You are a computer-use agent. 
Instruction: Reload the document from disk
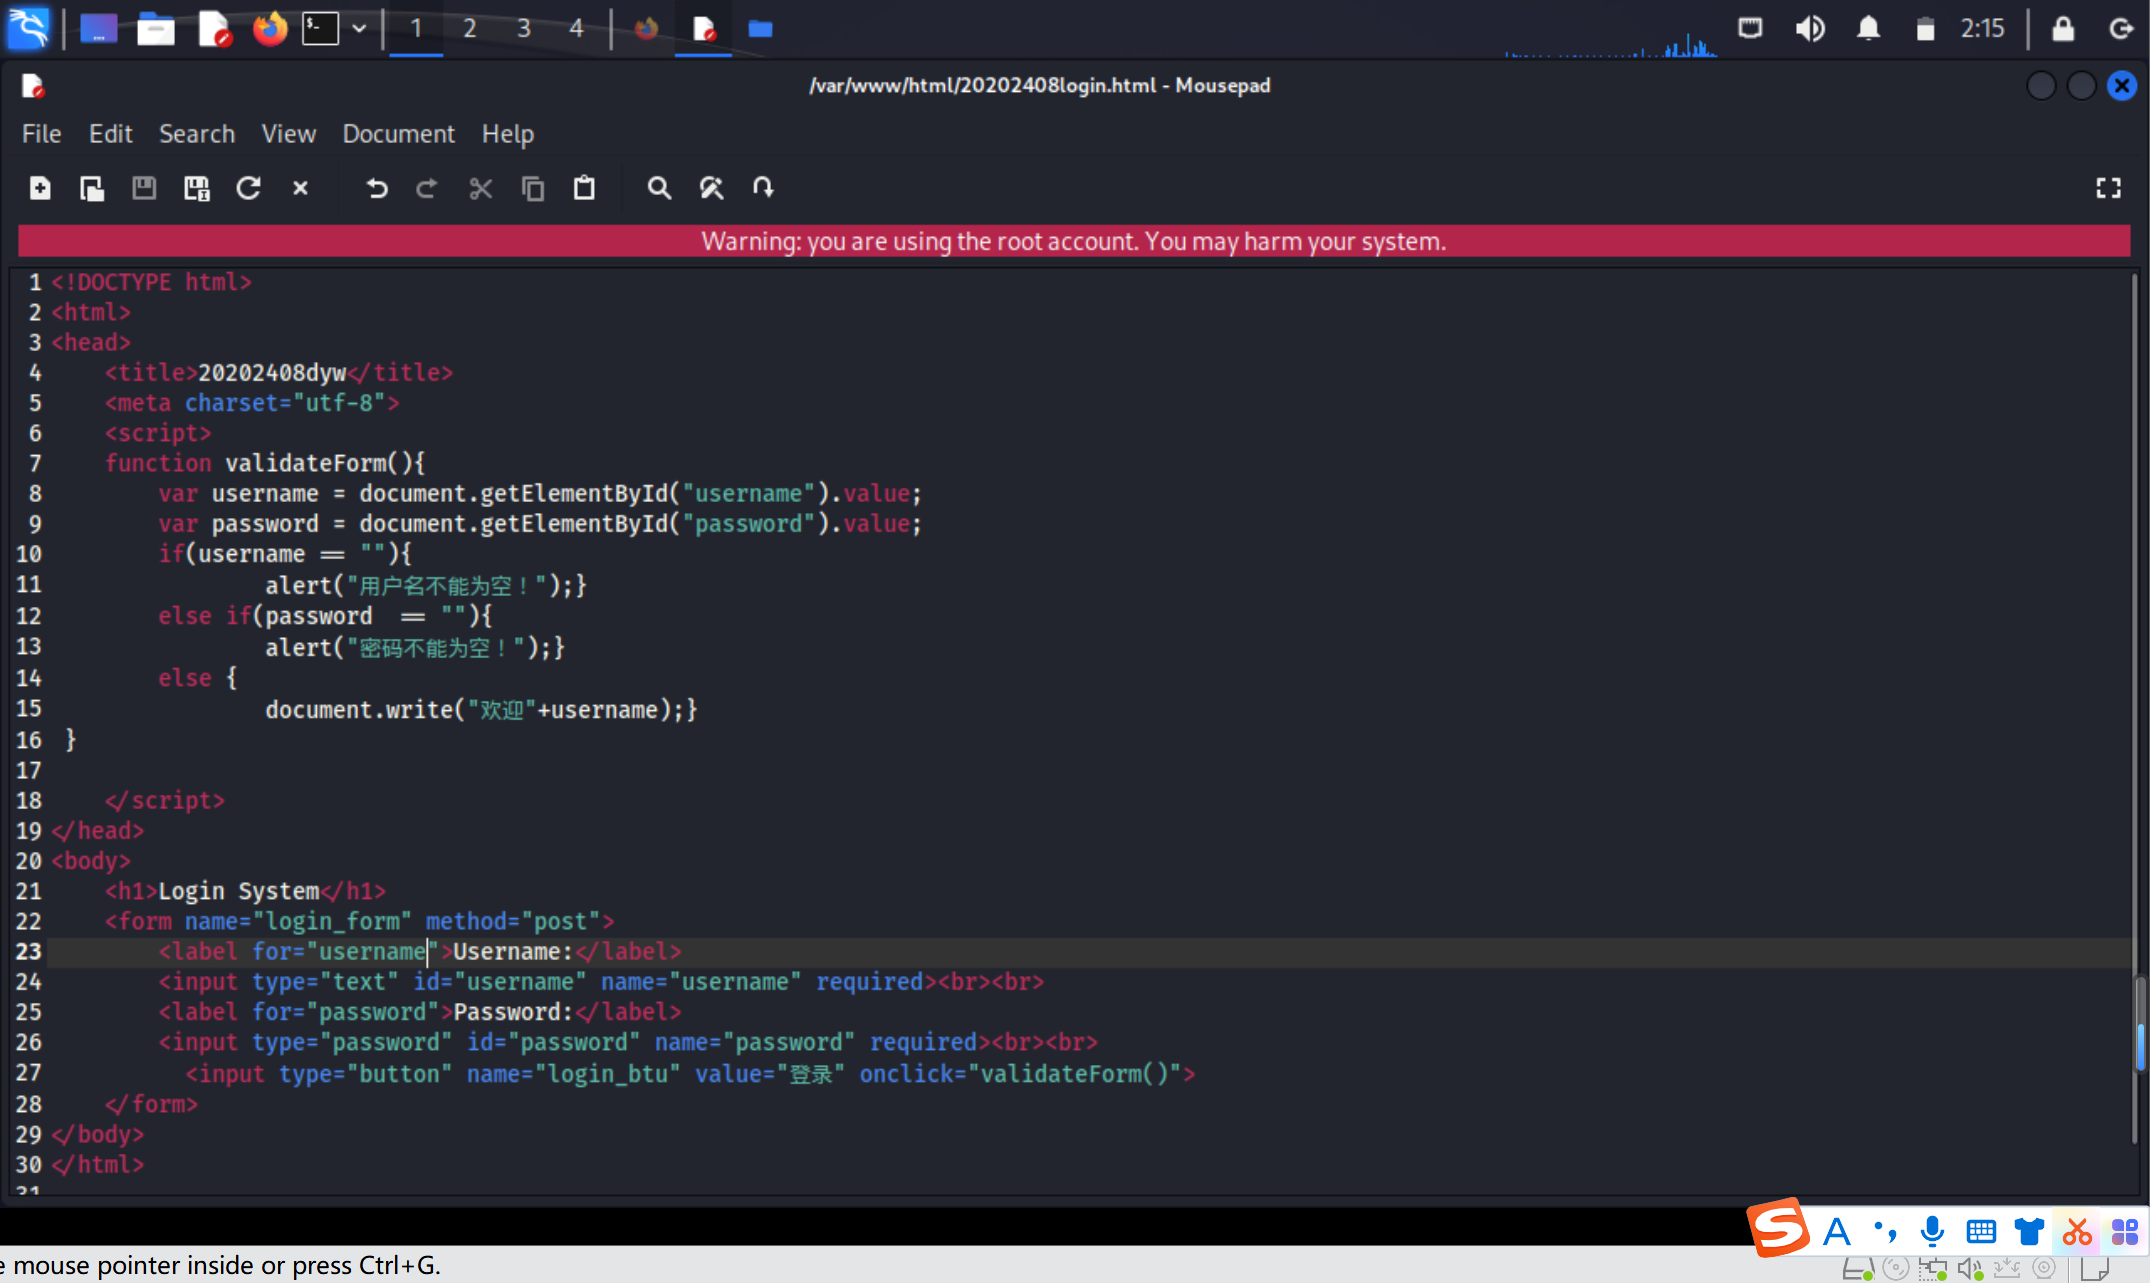click(248, 188)
